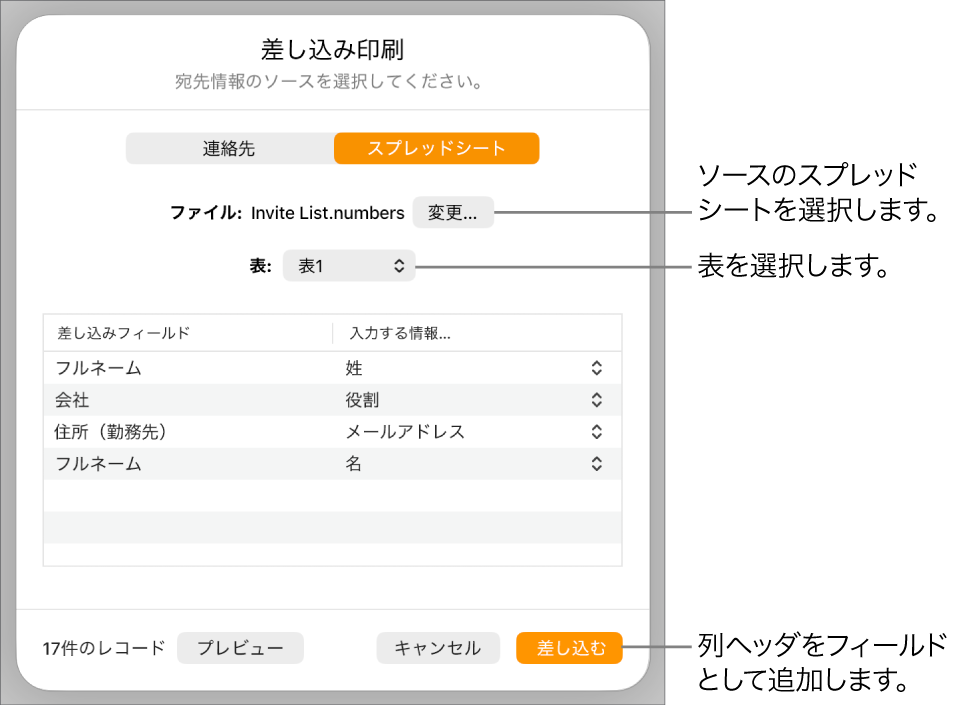This screenshot has width=958, height=705.
Task: Switch to the 連絡先 source tab
Action: [x=229, y=148]
